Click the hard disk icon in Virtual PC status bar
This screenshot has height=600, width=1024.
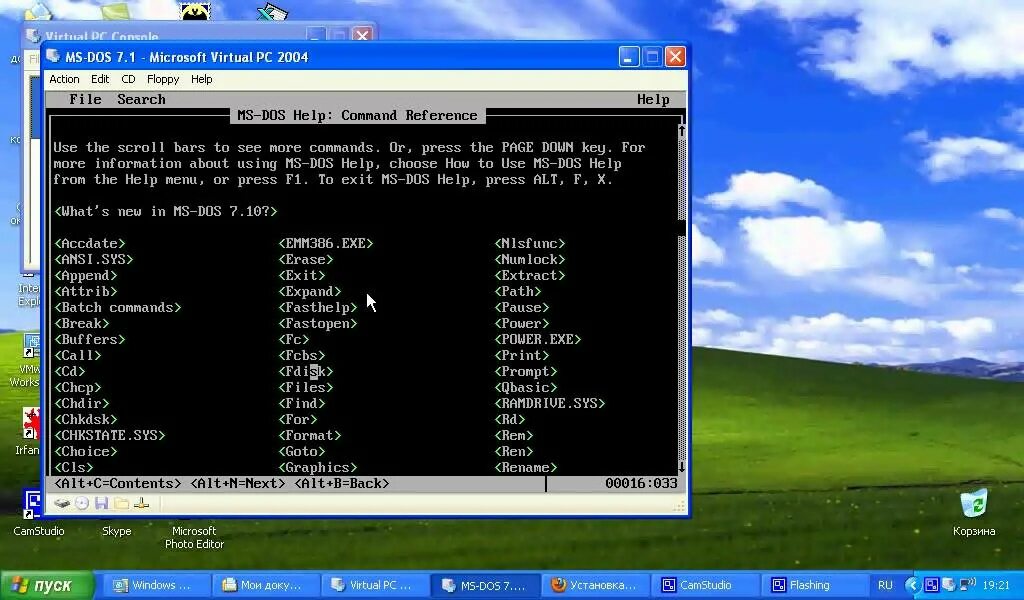click(x=61, y=503)
